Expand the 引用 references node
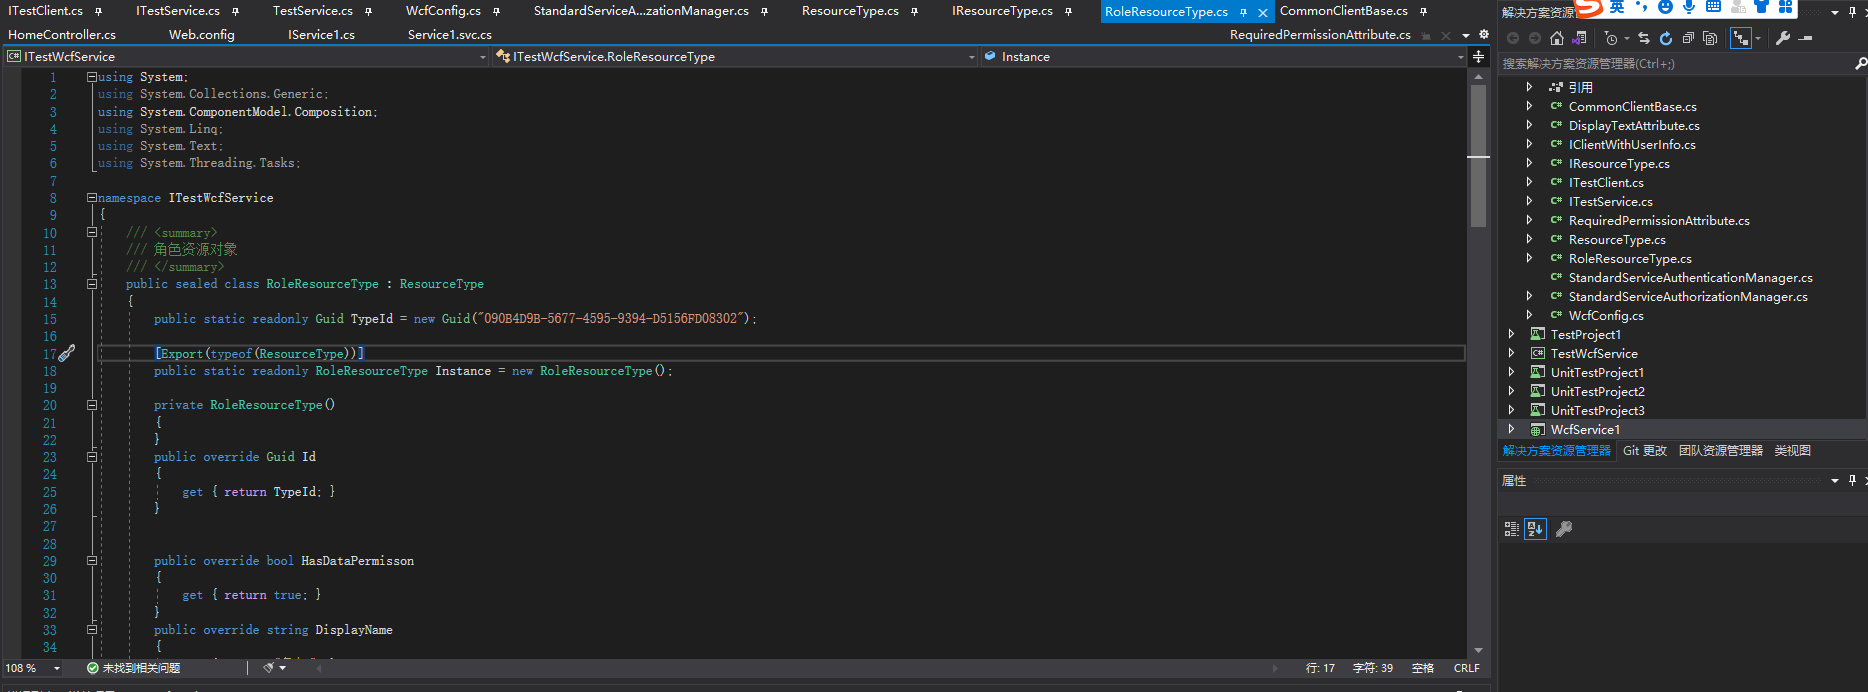 (x=1529, y=87)
